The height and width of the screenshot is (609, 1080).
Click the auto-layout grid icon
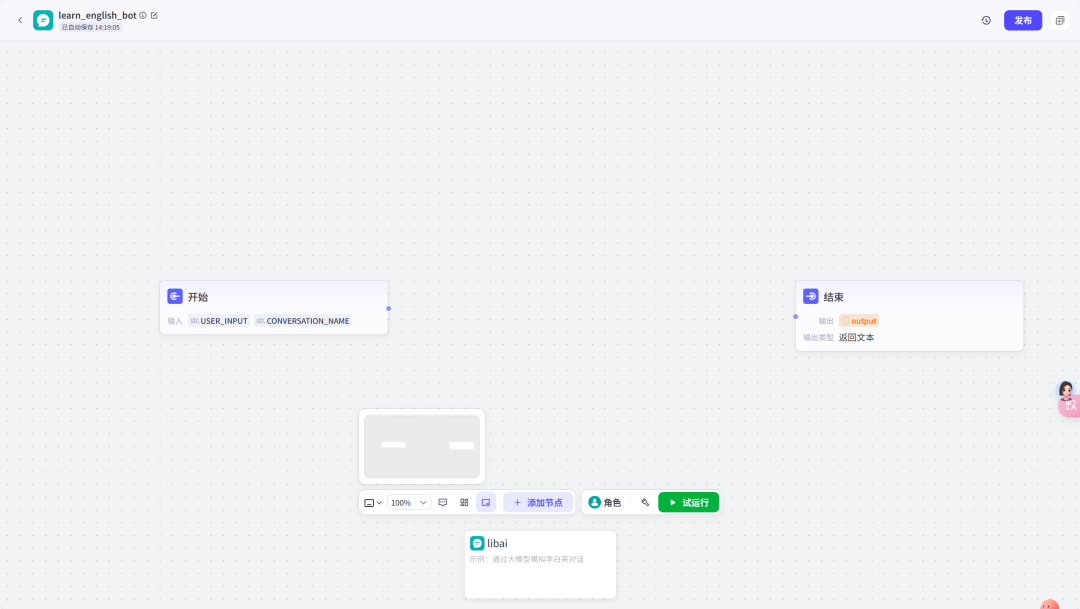(x=464, y=502)
